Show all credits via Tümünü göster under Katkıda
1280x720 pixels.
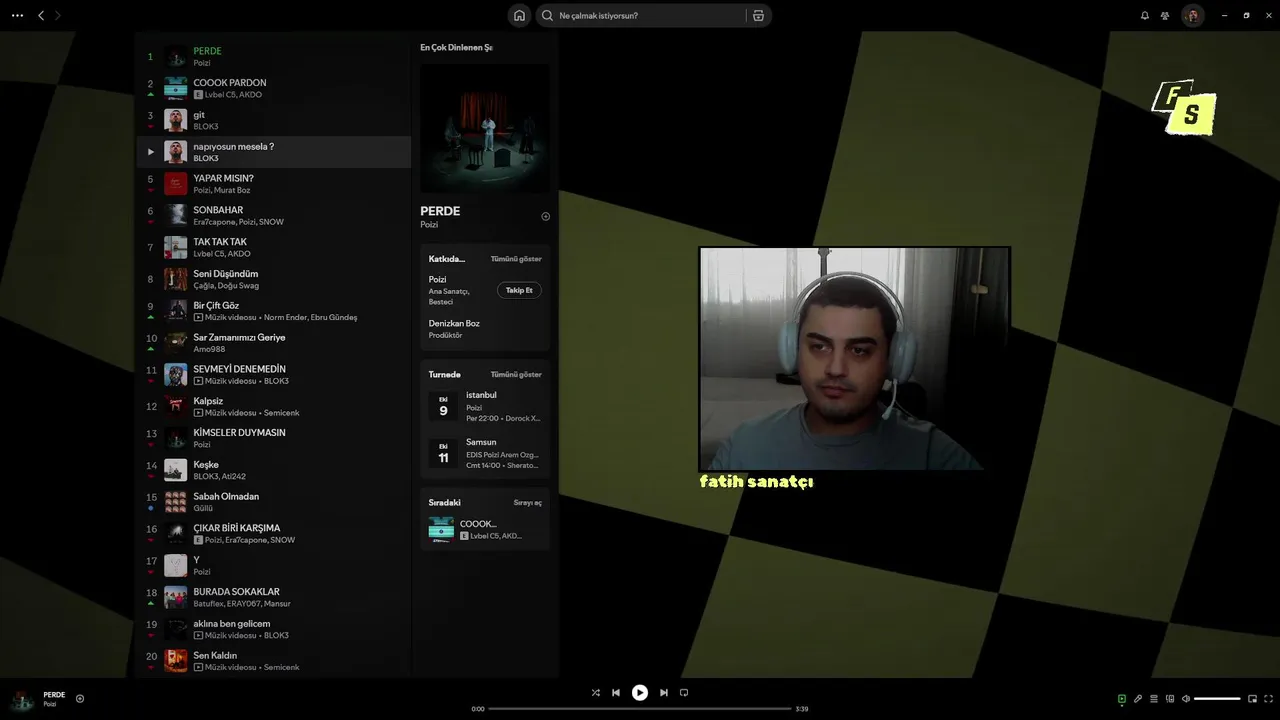point(516,259)
